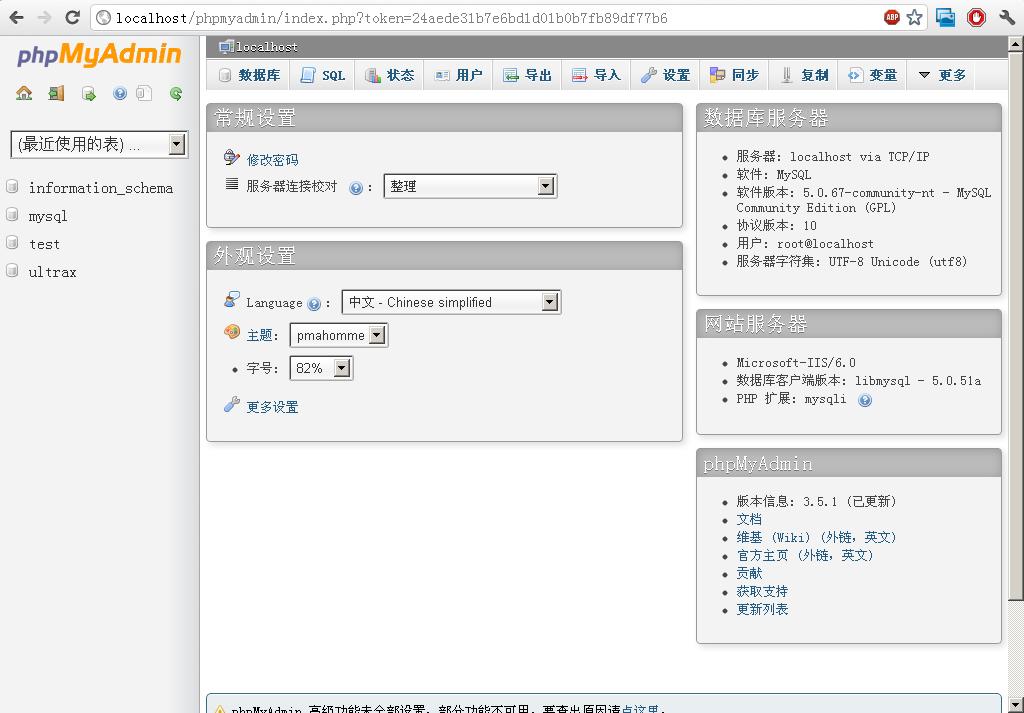Image resolution: width=1024 pixels, height=713 pixels.
Task: Expand the 更多 menu
Action: pyautogui.click(x=942, y=75)
